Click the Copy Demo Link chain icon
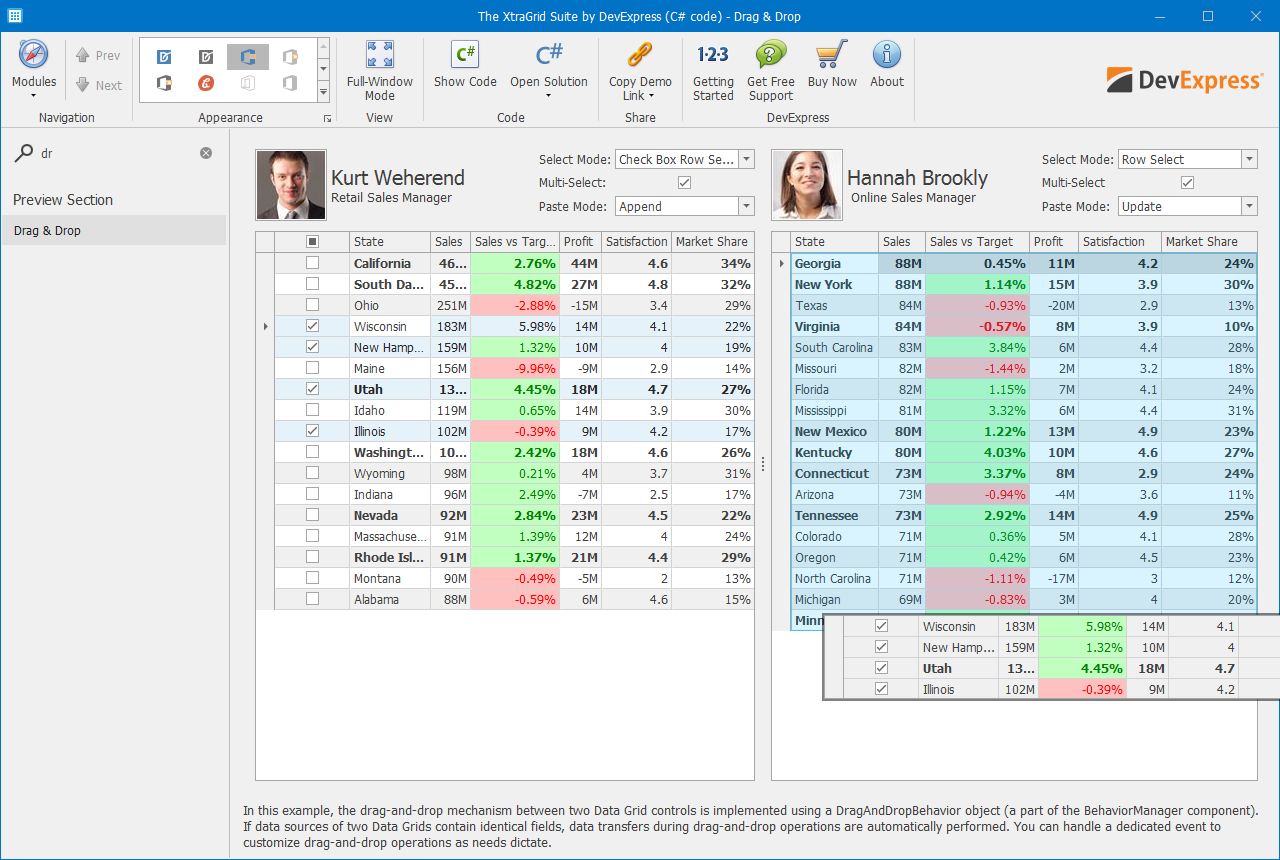Image resolution: width=1280 pixels, height=860 pixels. click(640, 55)
